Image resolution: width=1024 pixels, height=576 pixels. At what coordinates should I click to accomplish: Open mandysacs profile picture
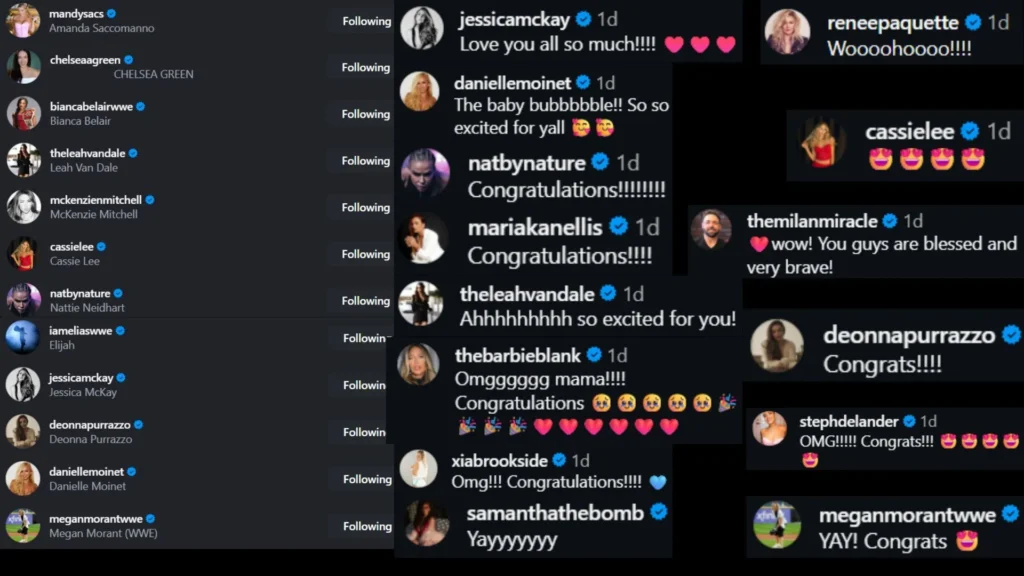pos(23,20)
